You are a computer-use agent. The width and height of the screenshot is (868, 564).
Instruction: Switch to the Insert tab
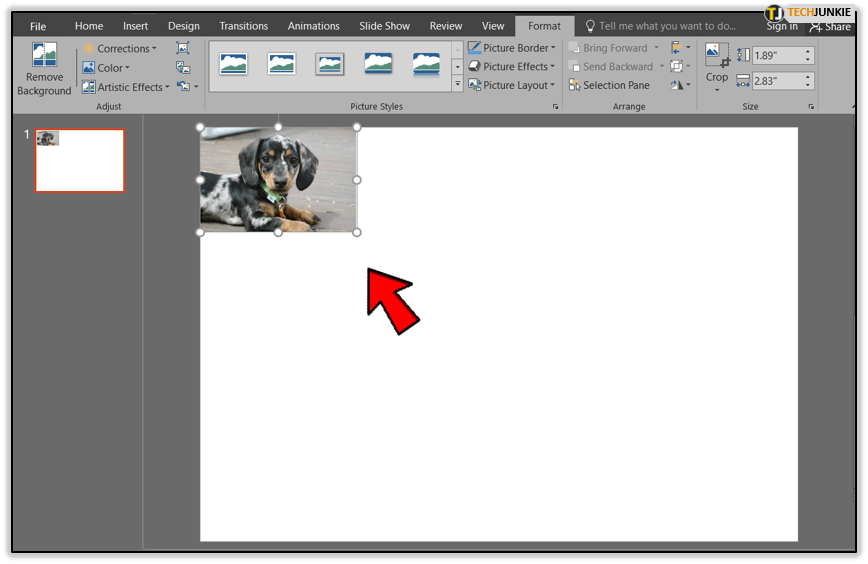135,26
